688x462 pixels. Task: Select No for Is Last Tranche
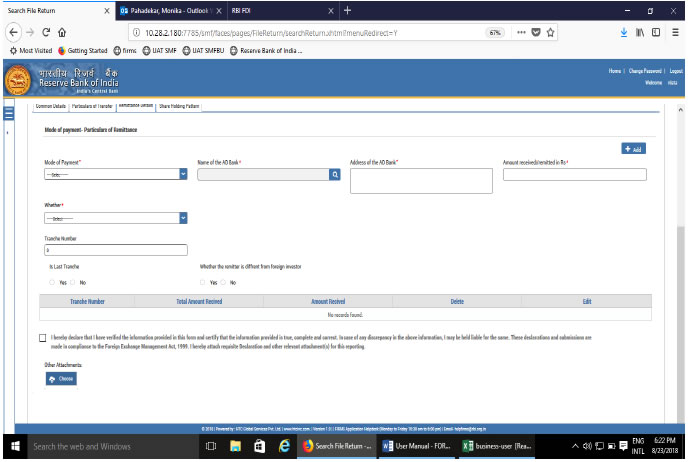[72, 283]
